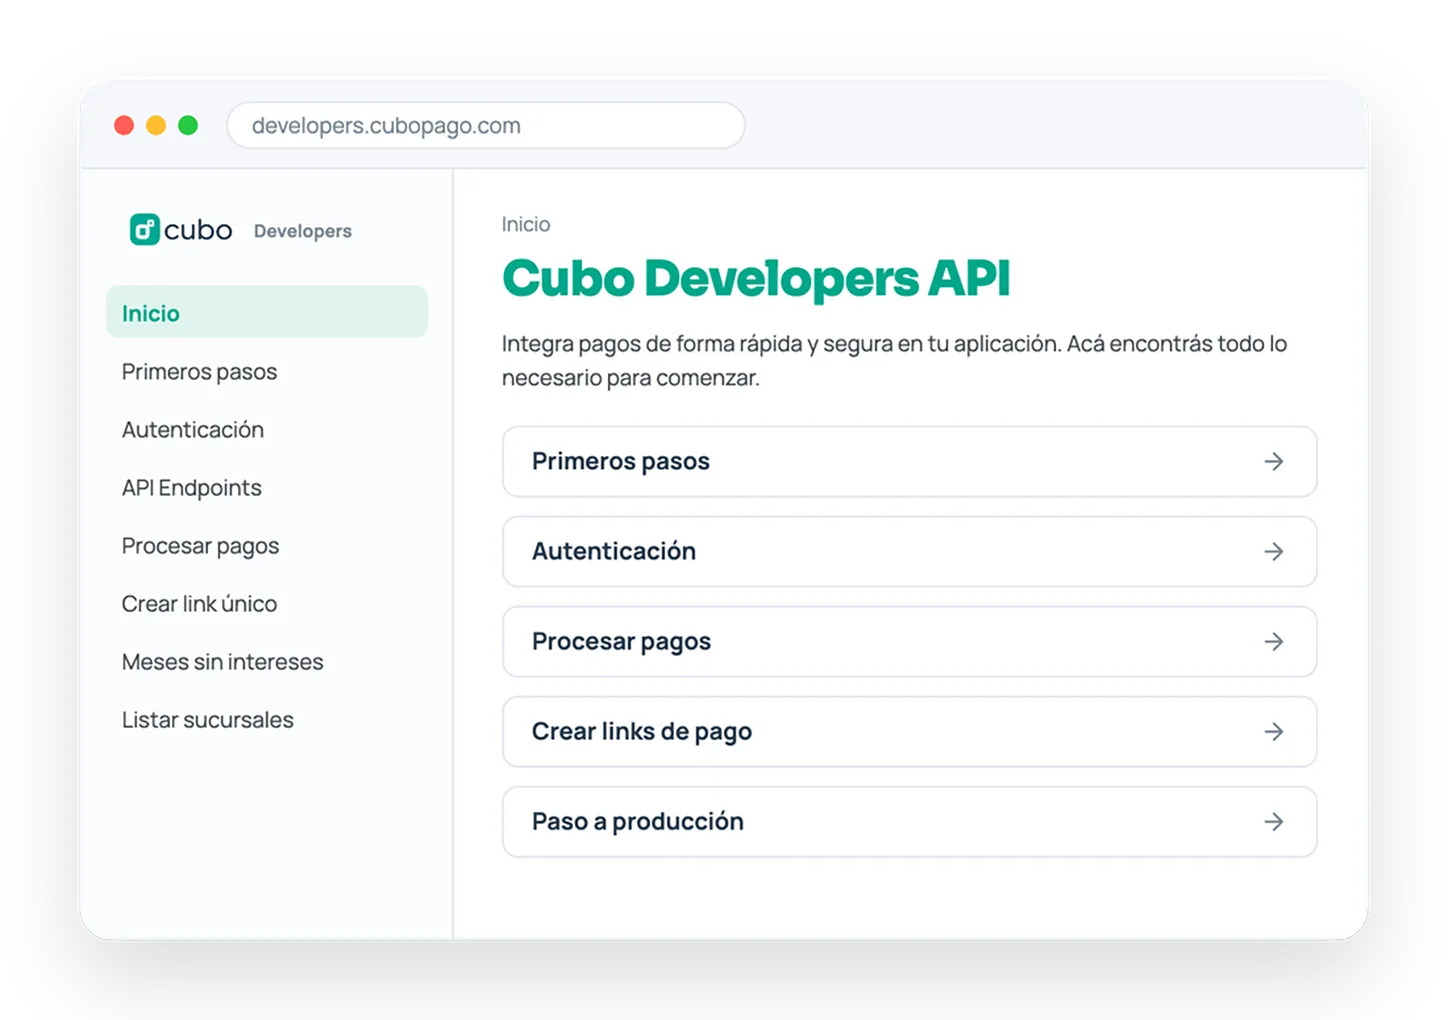
Task: Select Inicio in the sidebar
Action: (x=267, y=312)
